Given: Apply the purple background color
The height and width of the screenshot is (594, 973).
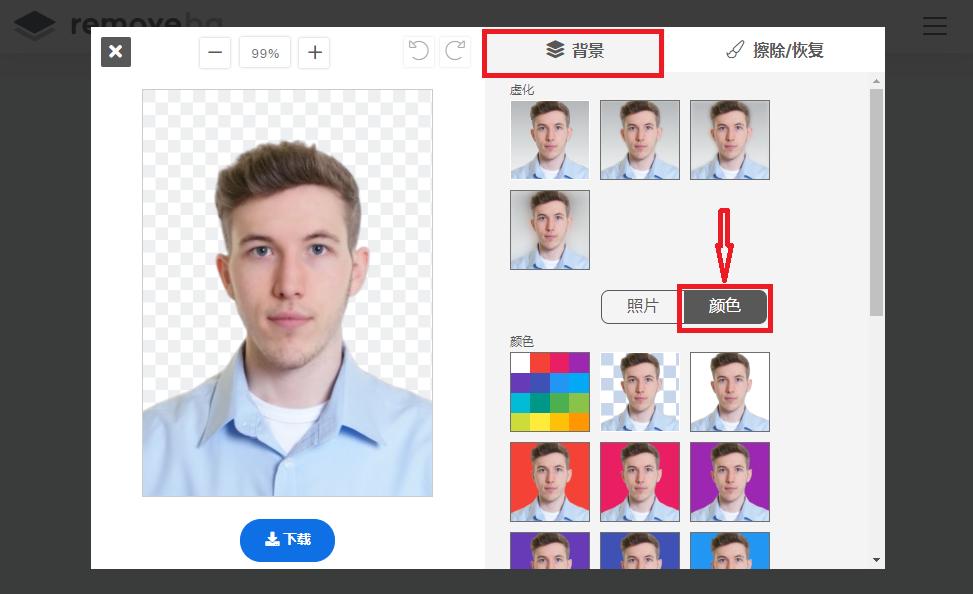Looking at the screenshot, I should pyautogui.click(x=729, y=481).
